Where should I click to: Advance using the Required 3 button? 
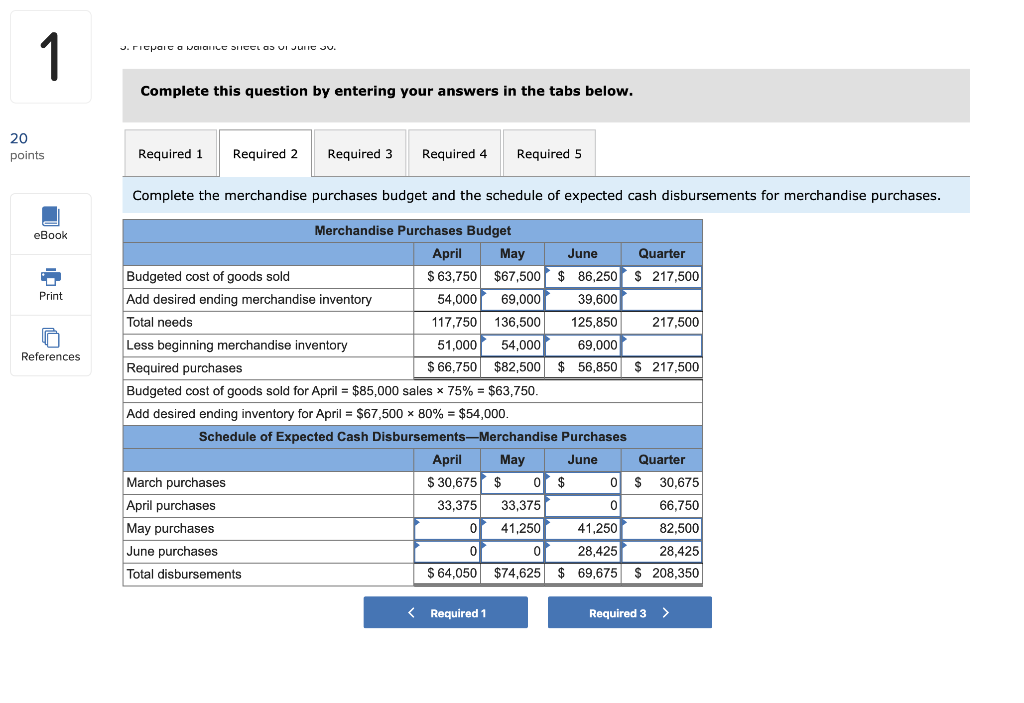tap(629, 612)
